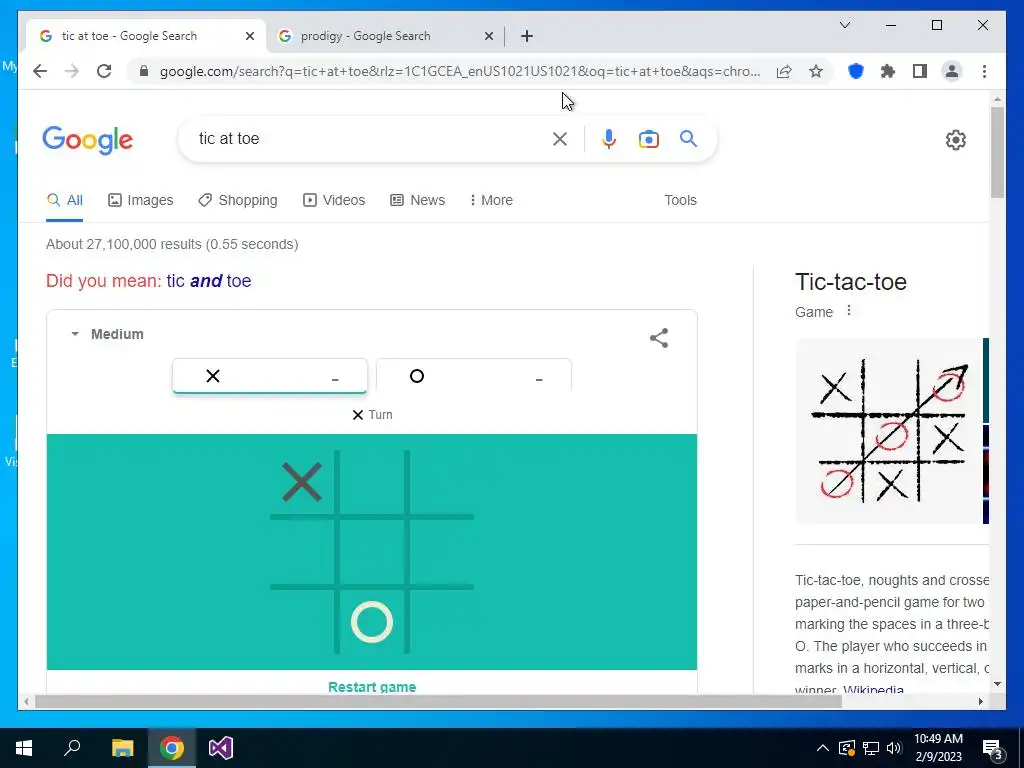Switch to the Images results tab
This screenshot has height=768, width=1024.
coord(140,200)
